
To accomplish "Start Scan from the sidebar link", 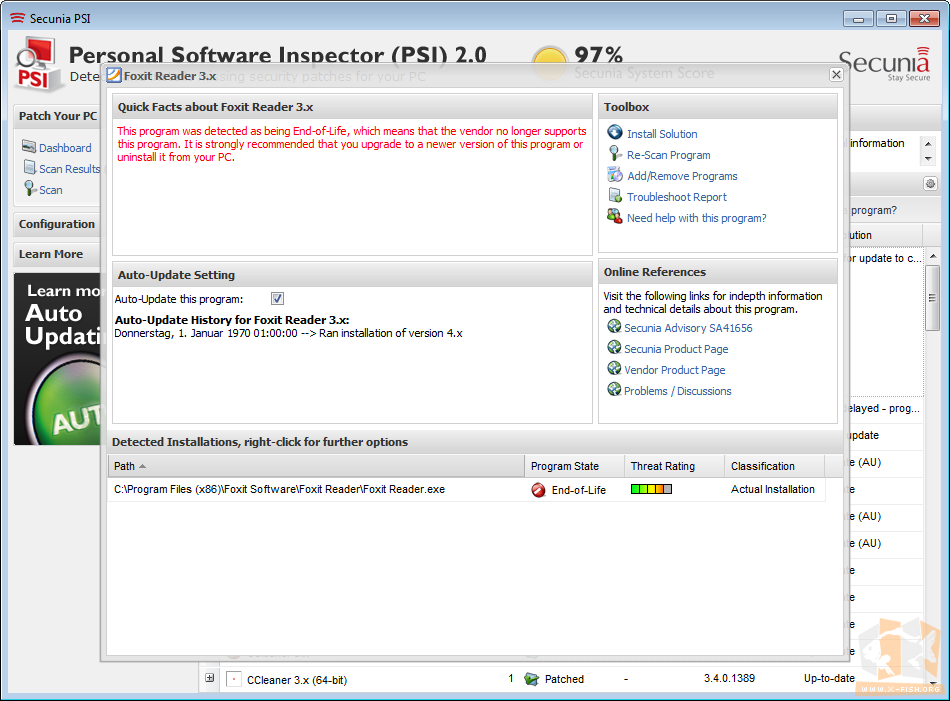I will (51, 190).
